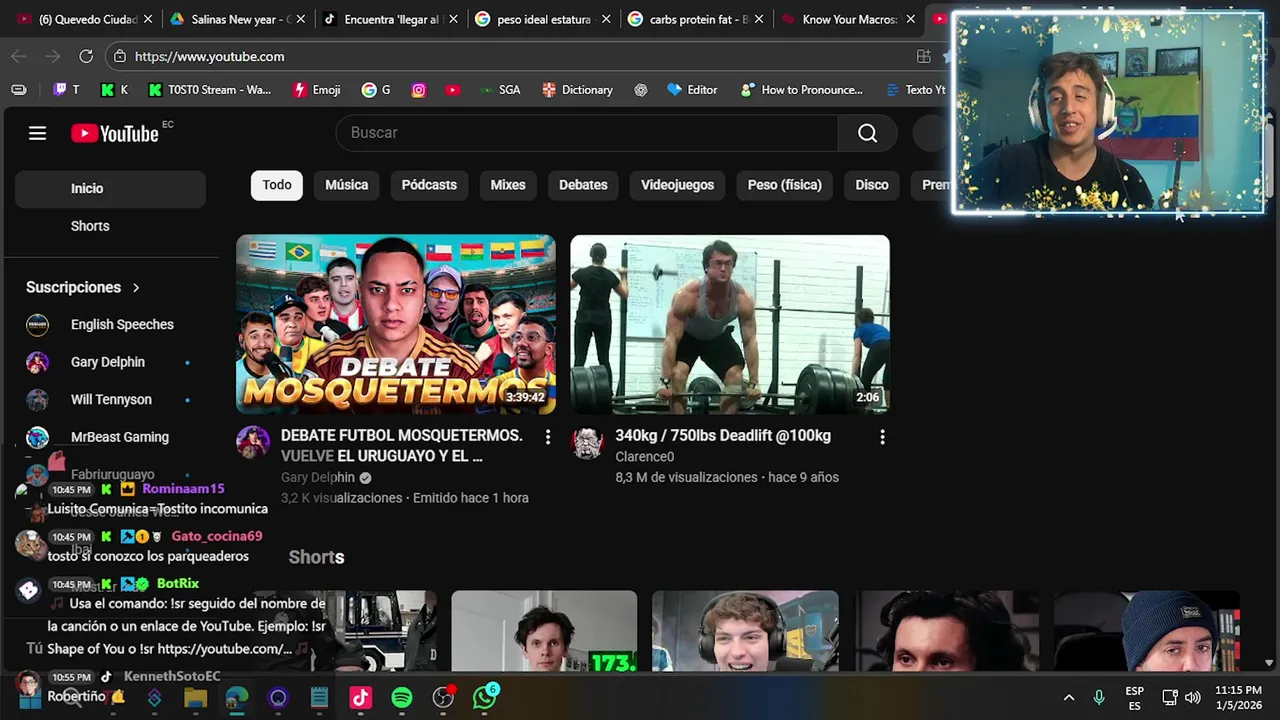Open the volume icon in system tray
The width and height of the screenshot is (1280, 720).
(x=1192, y=697)
